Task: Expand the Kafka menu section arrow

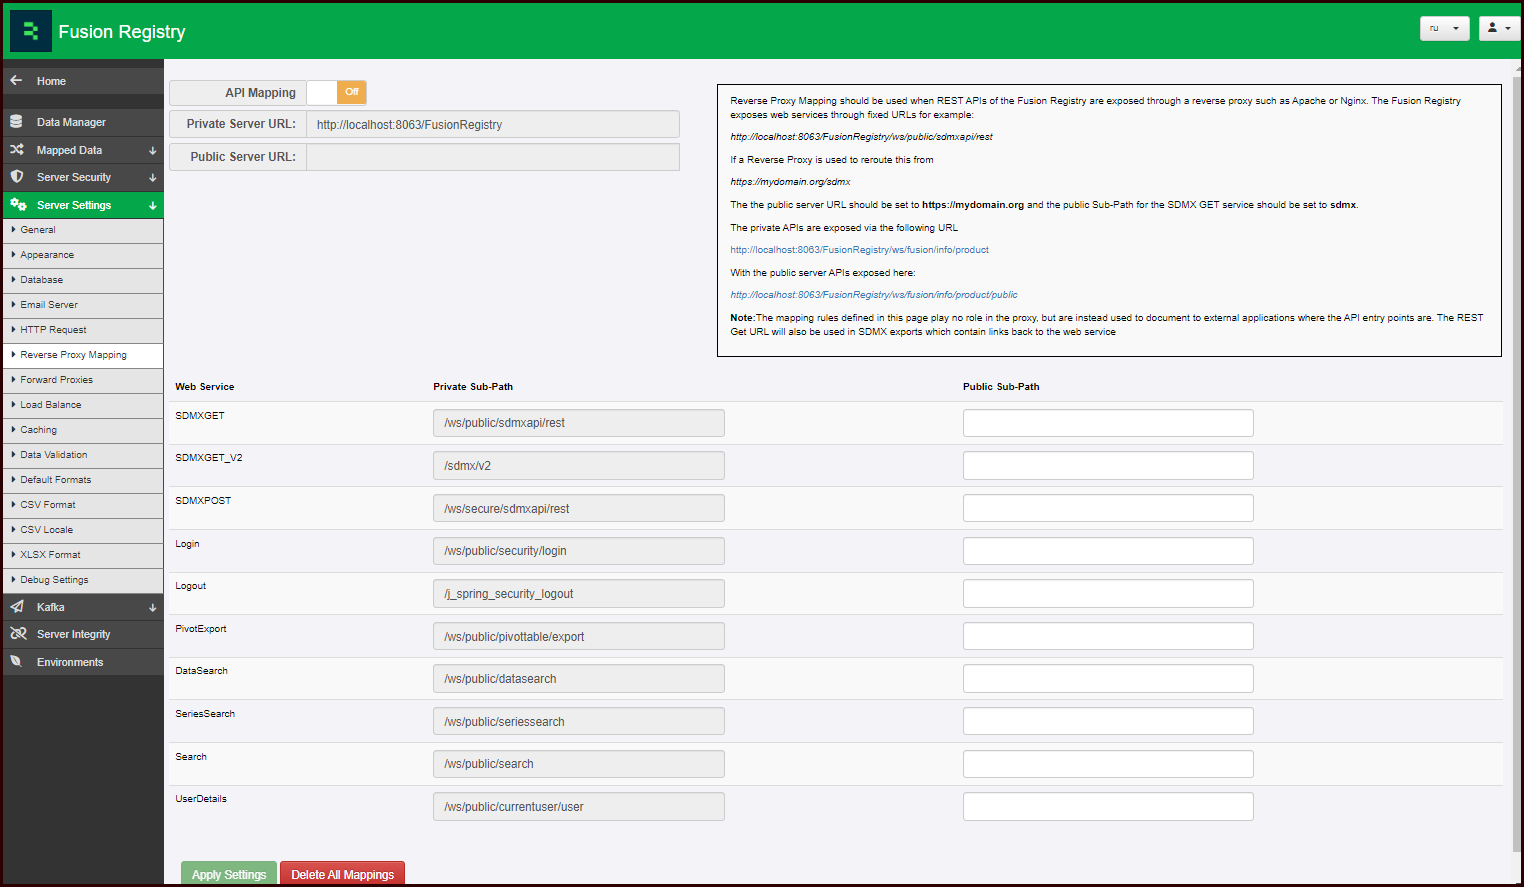Action: [153, 608]
